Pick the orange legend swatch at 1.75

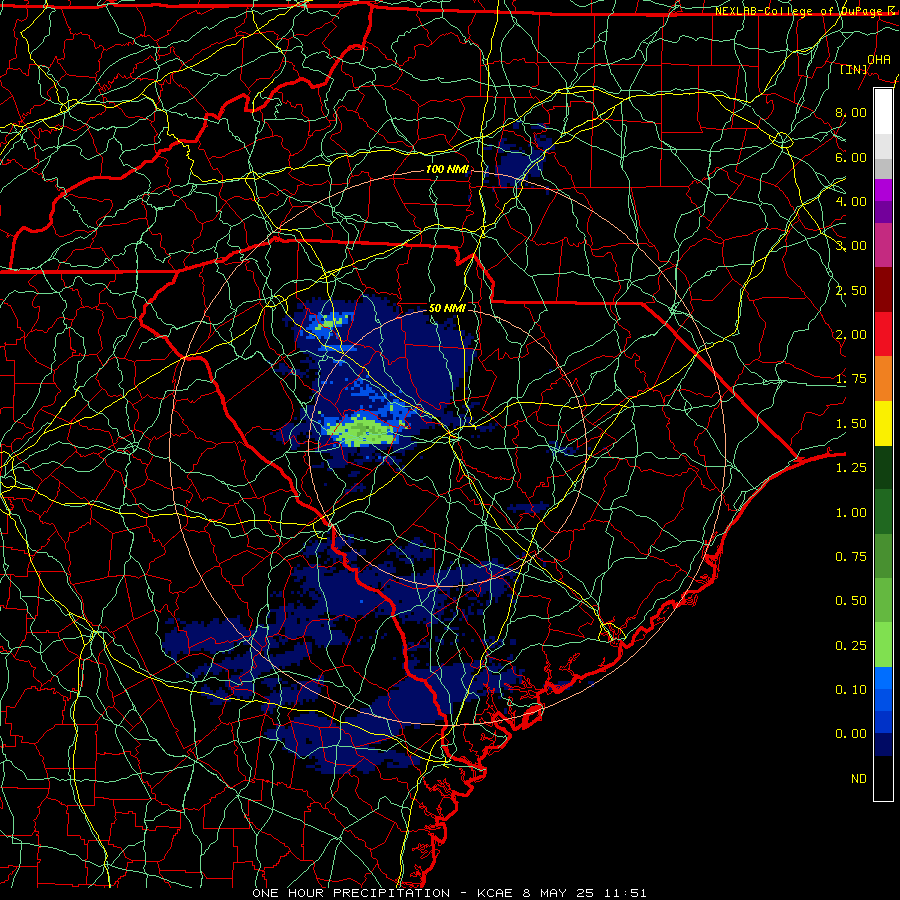click(883, 379)
